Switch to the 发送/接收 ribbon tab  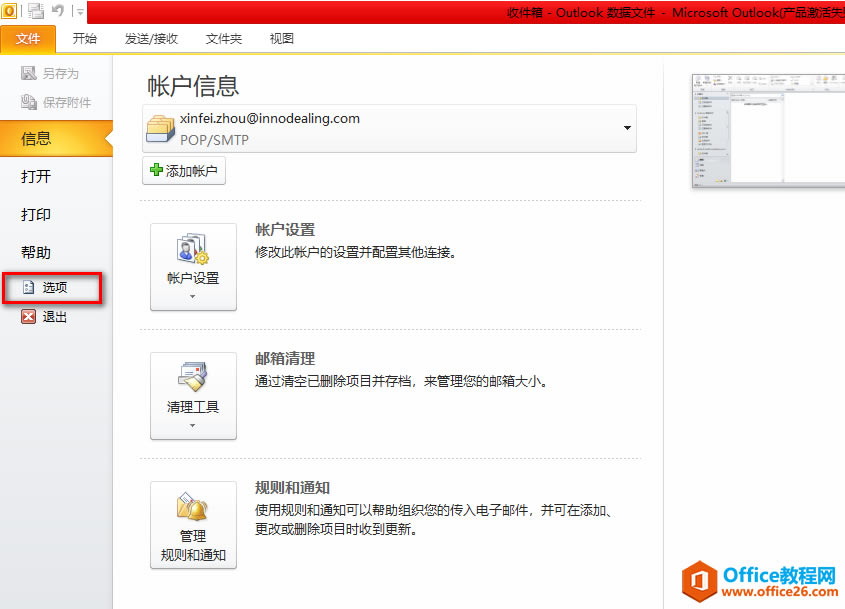pyautogui.click(x=151, y=39)
